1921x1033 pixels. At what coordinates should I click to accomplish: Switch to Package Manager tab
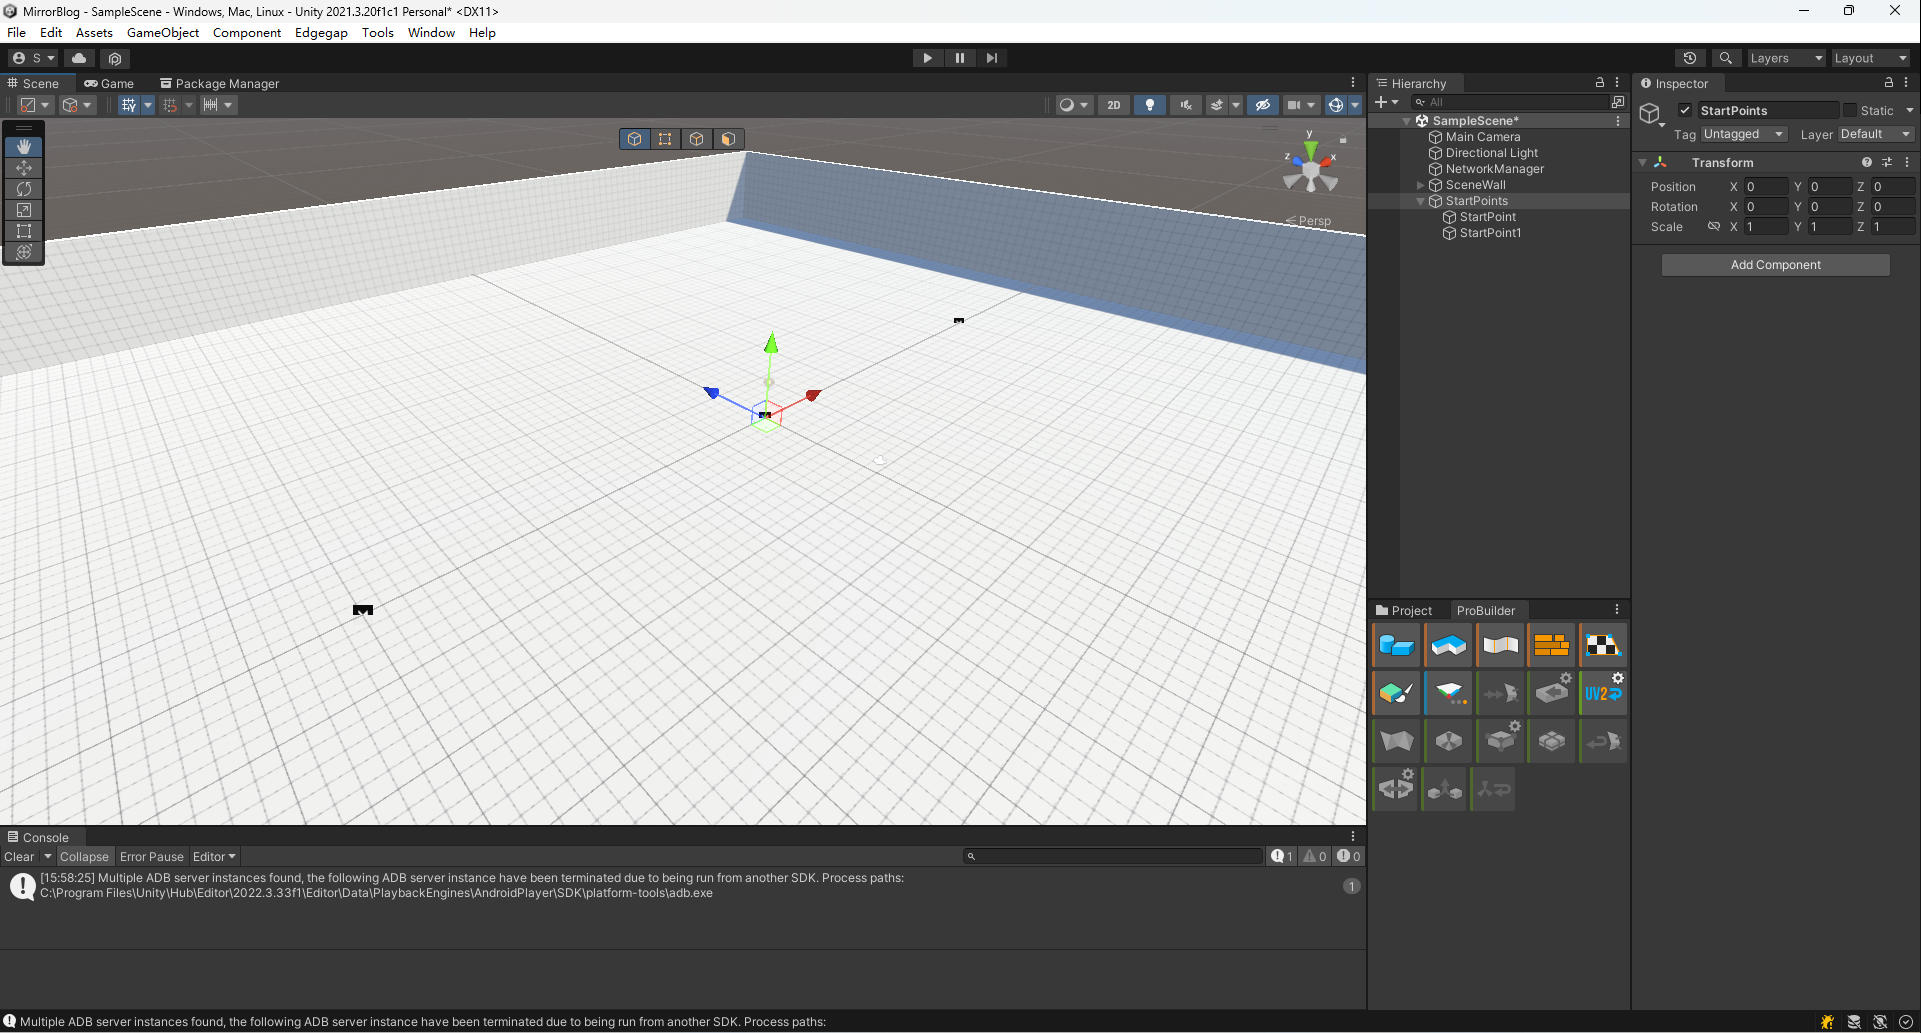pyautogui.click(x=219, y=84)
